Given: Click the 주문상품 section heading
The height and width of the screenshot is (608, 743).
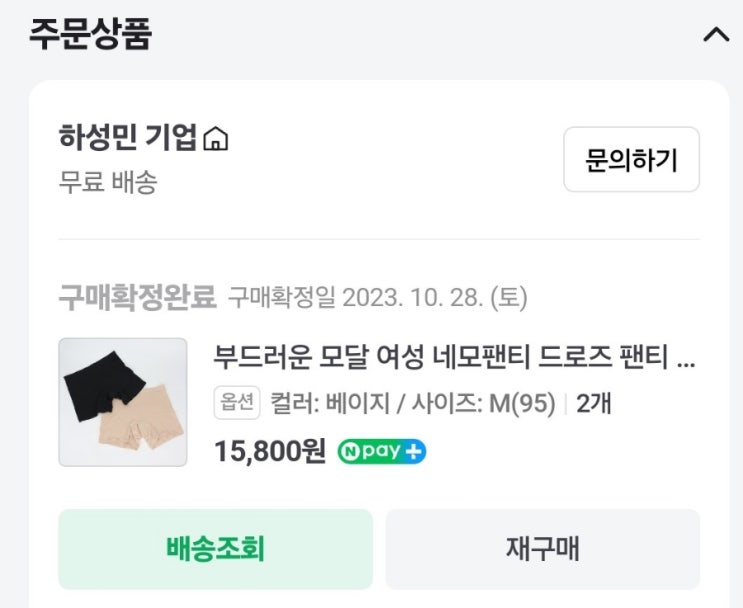Looking at the screenshot, I should 90,34.
